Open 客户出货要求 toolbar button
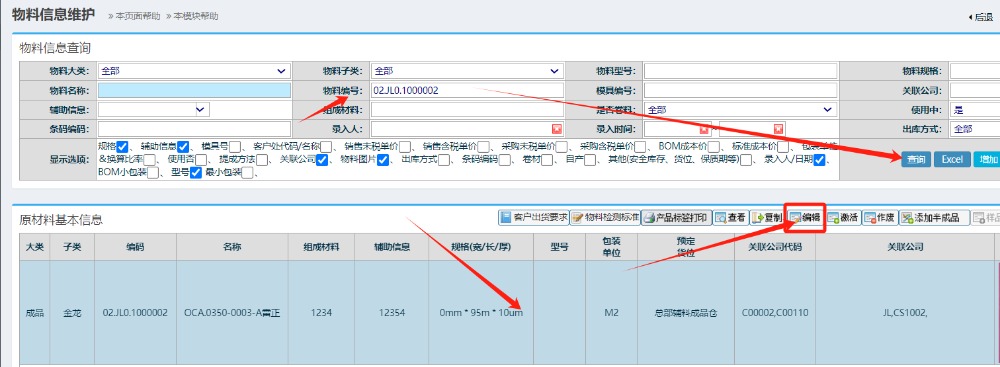This screenshot has width=1000, height=367. [x=533, y=217]
